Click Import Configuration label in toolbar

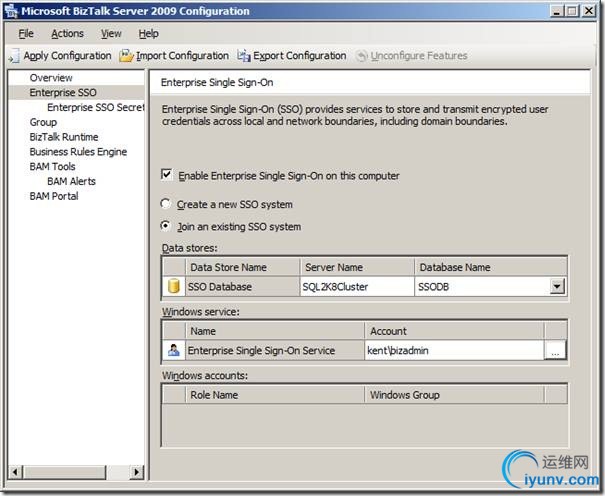(x=182, y=56)
